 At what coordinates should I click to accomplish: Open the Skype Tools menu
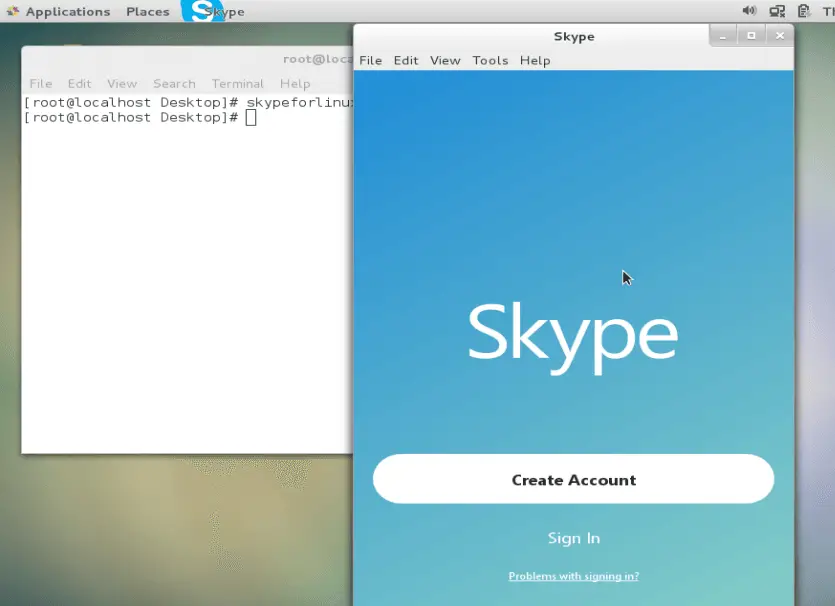490,61
